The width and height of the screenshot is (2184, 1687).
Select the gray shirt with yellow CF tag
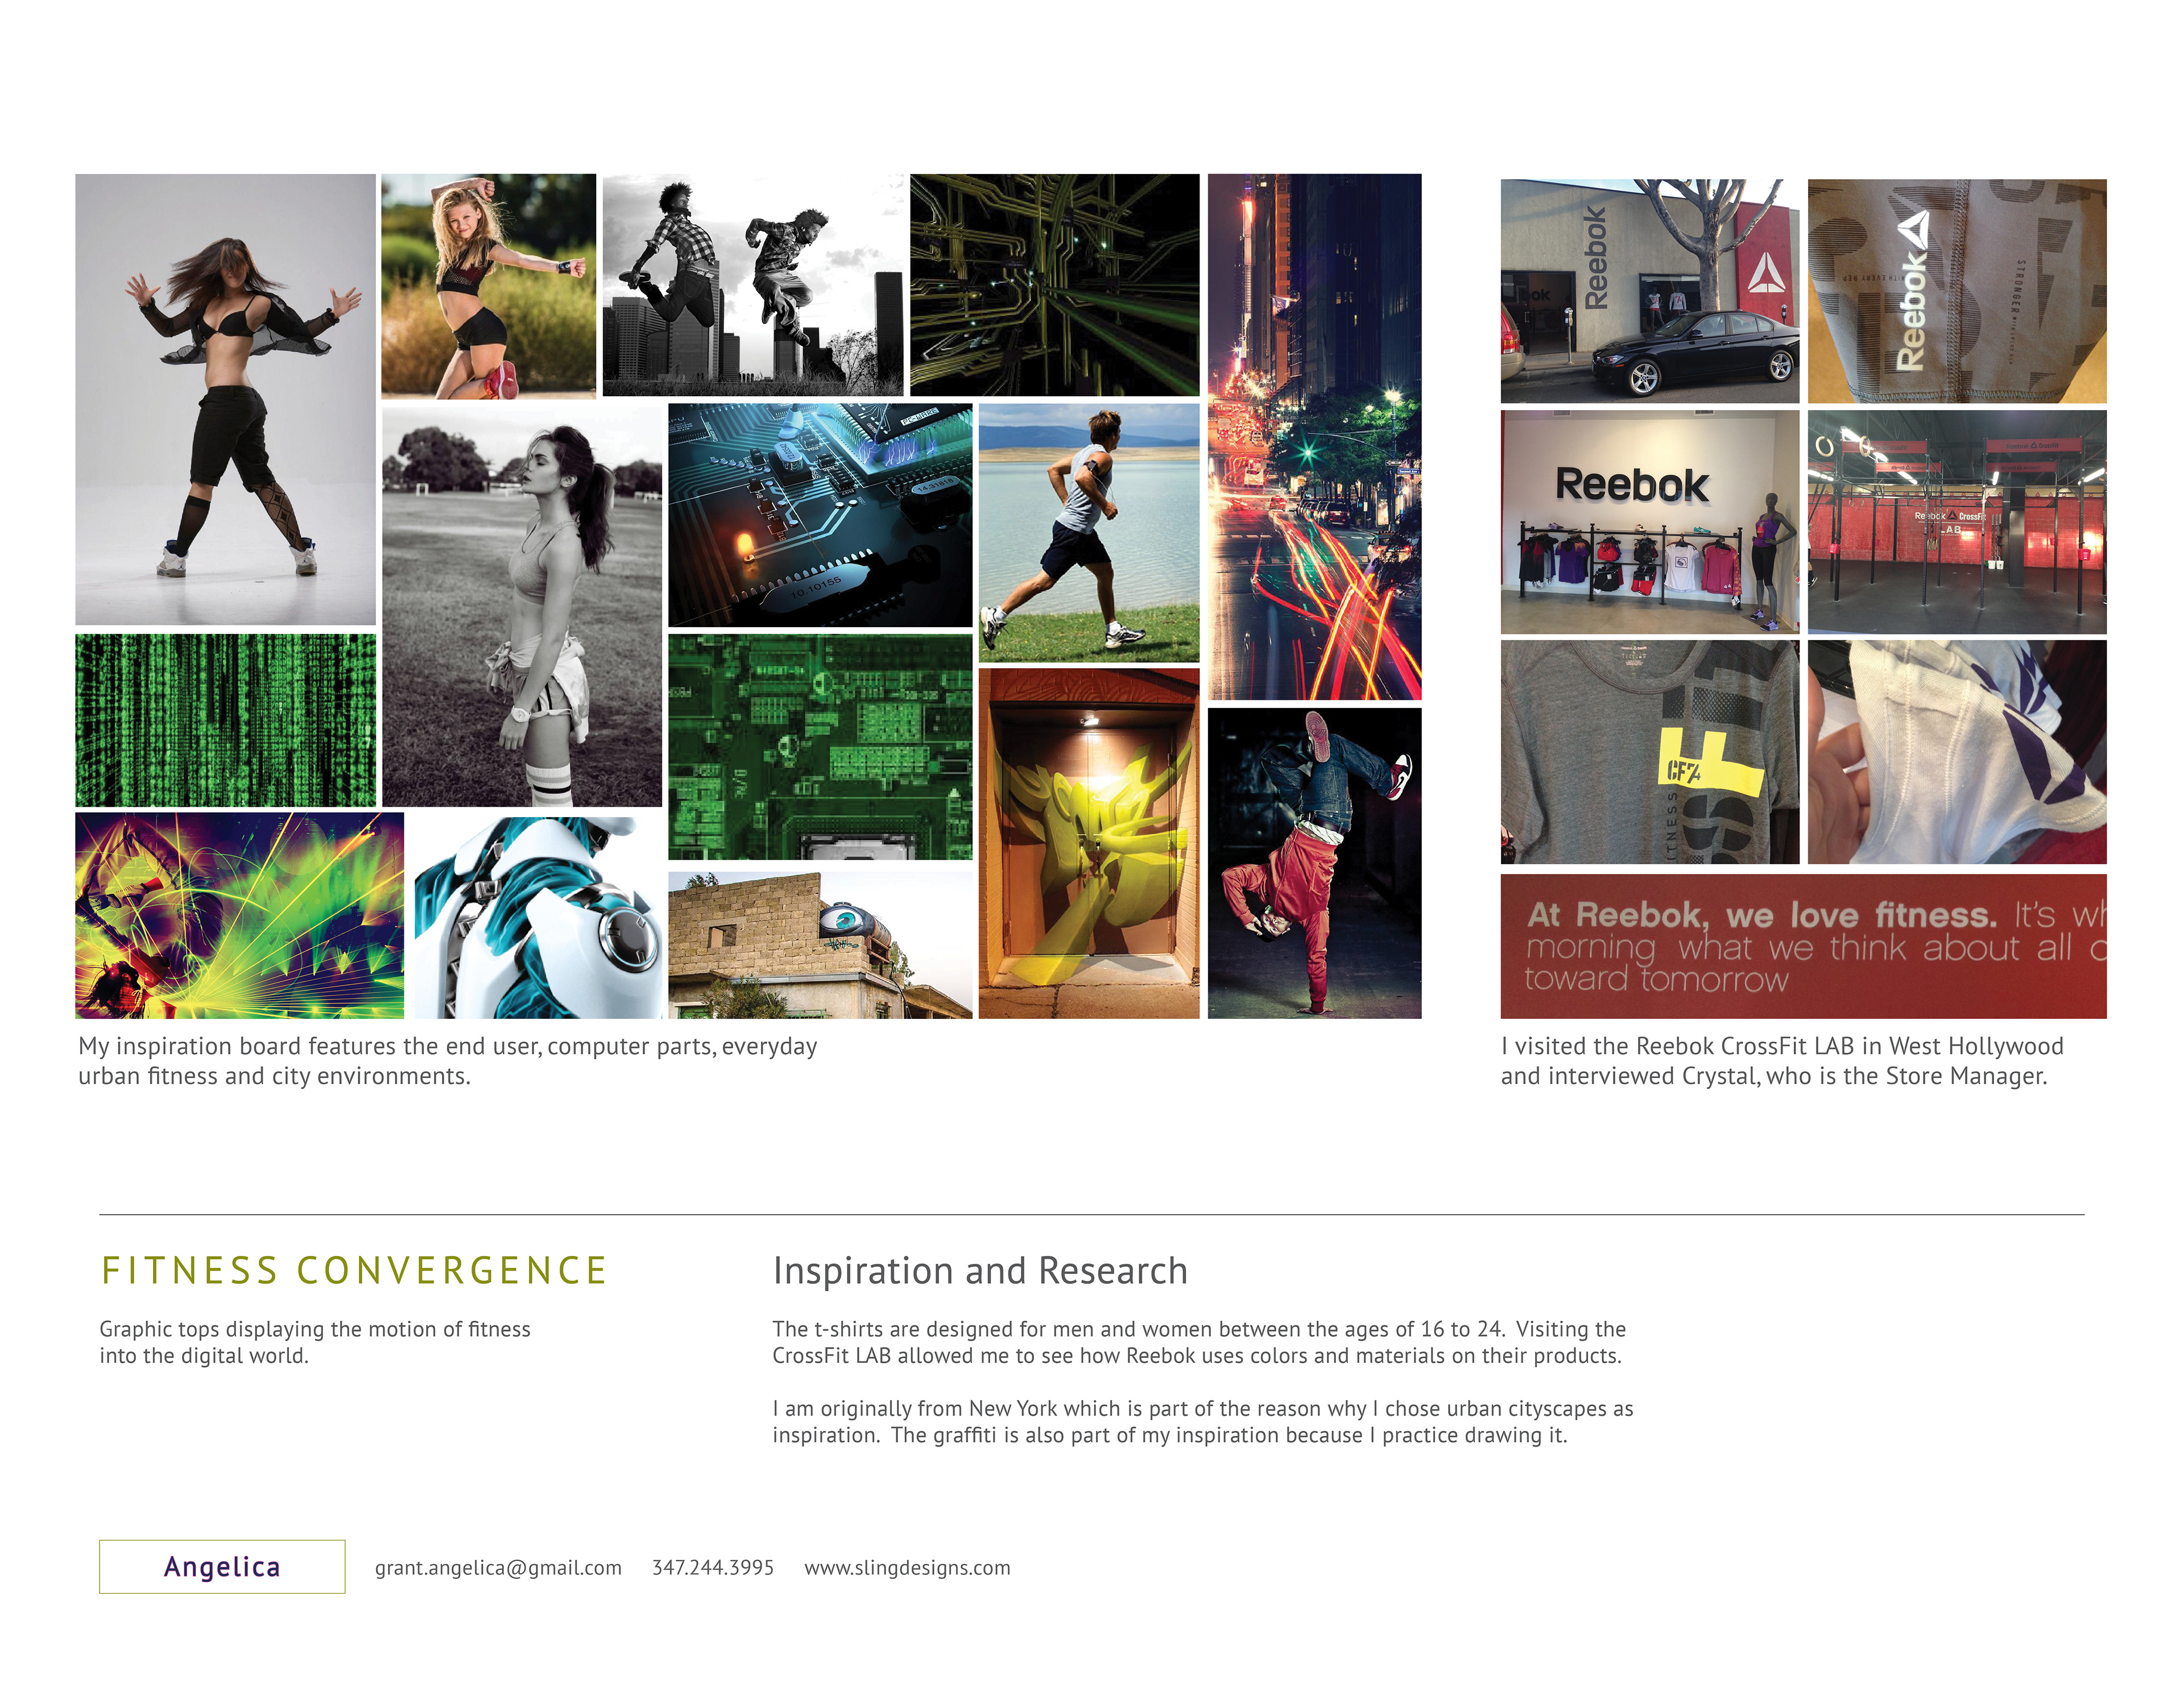pyautogui.click(x=1649, y=752)
